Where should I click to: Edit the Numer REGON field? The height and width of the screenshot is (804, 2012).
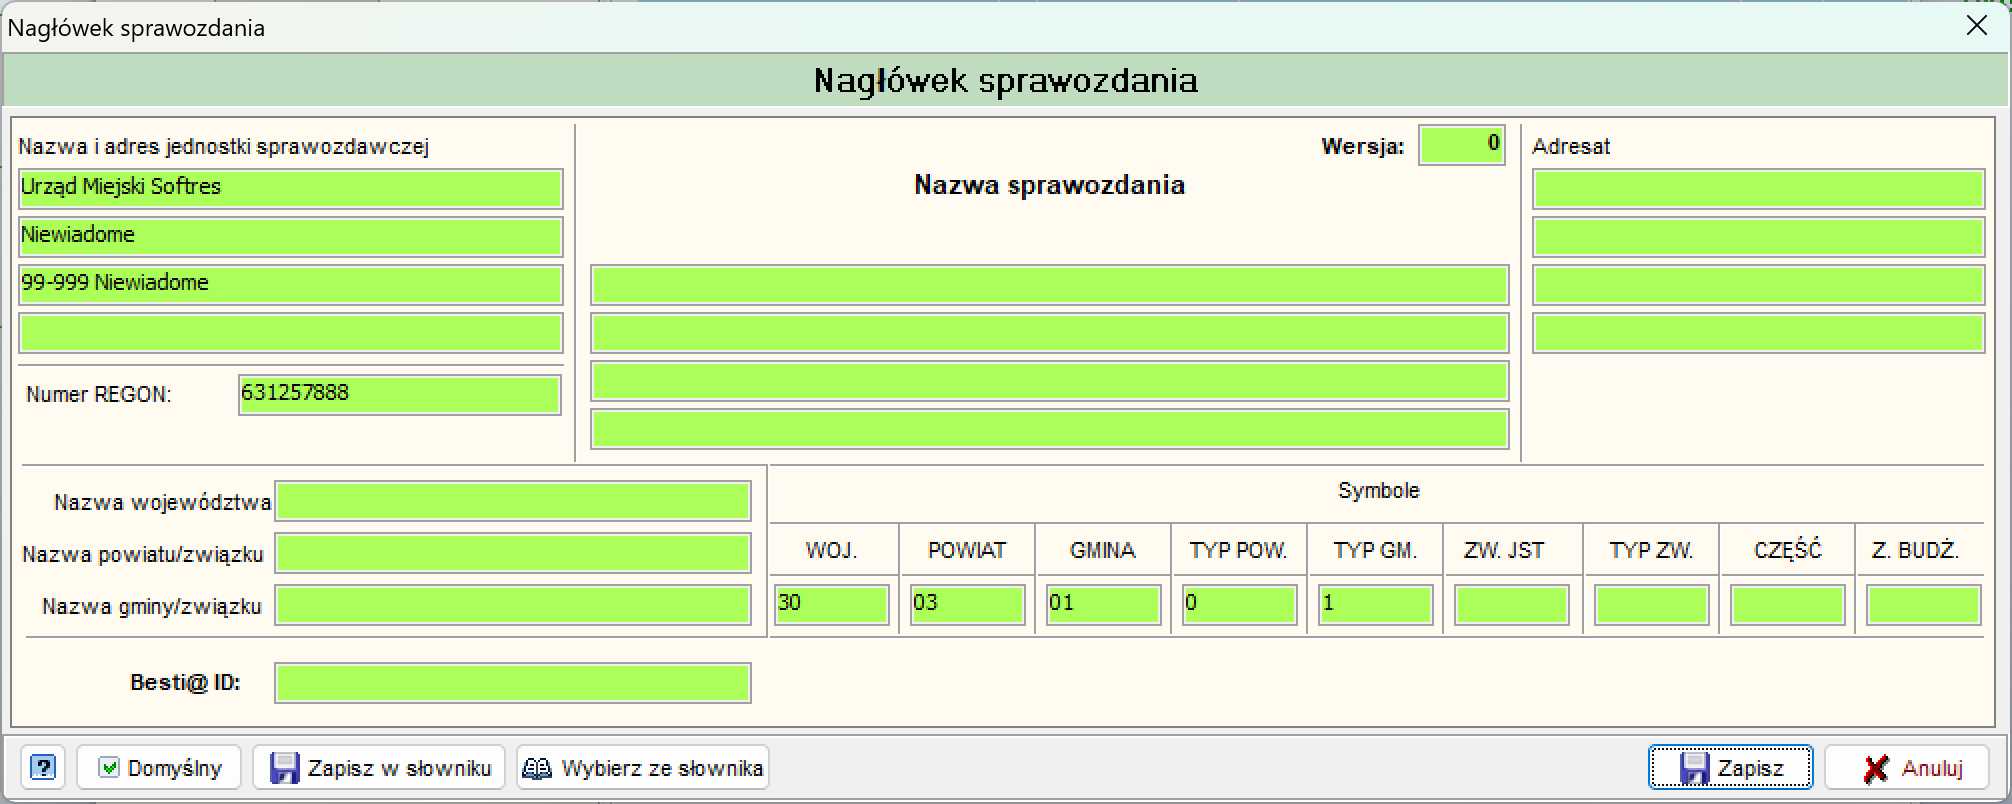coord(400,394)
